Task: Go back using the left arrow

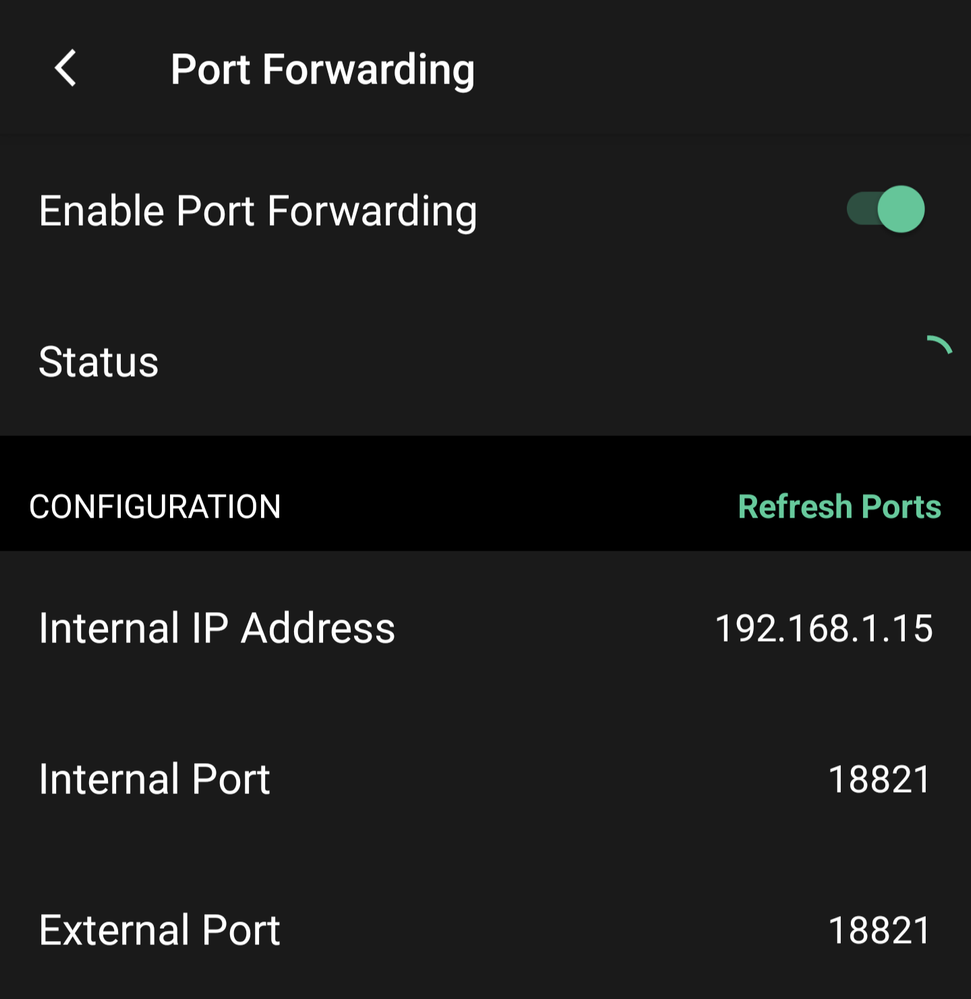Action: 66,69
